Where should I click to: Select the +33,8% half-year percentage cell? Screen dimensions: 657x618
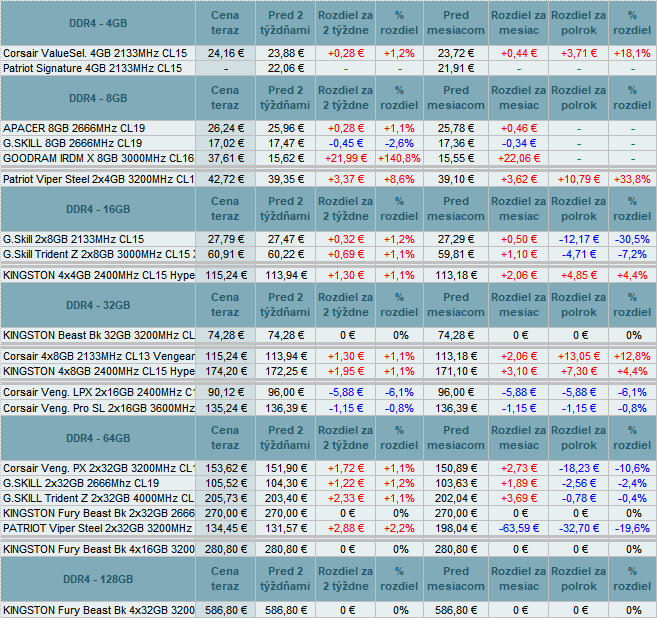632,179
